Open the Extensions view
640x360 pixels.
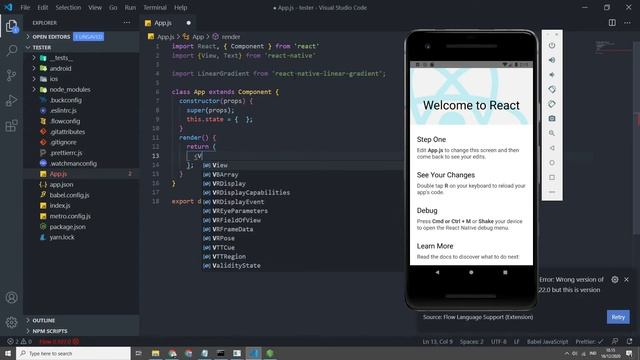coord(11,125)
